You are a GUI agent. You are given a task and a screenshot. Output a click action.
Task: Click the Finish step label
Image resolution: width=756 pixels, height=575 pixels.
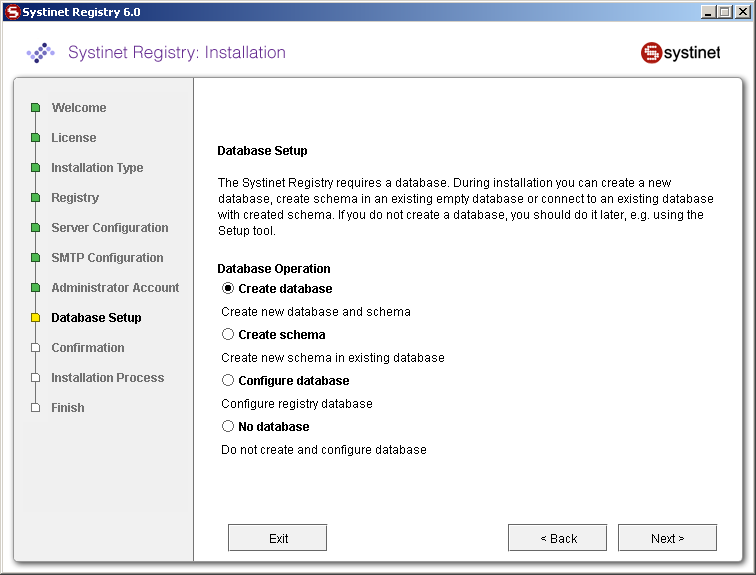(68, 408)
